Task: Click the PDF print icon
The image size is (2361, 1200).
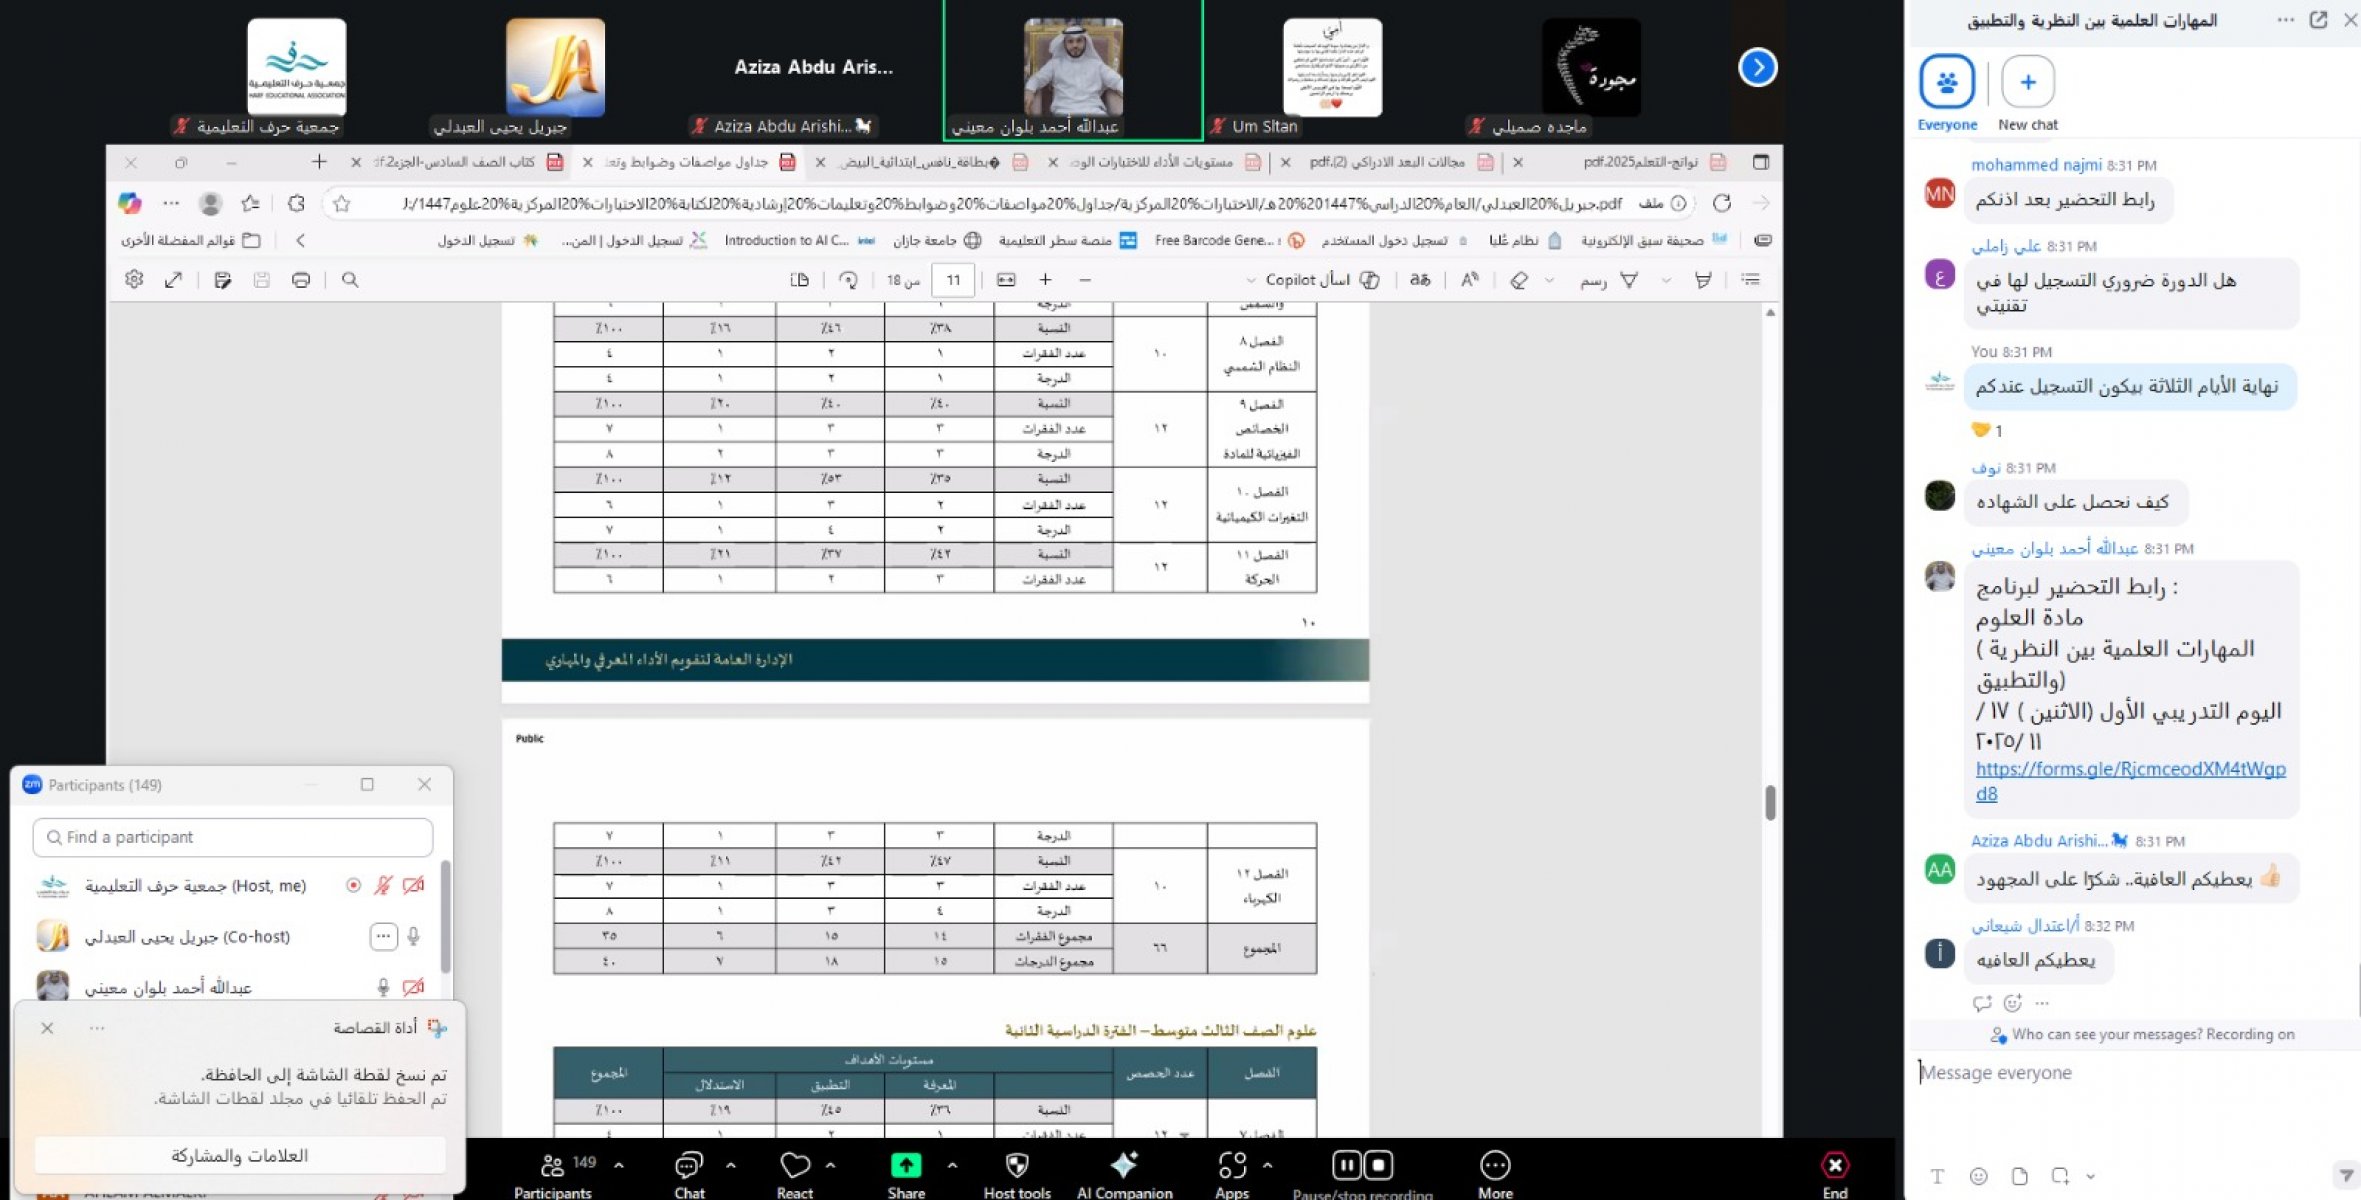Action: 300,280
